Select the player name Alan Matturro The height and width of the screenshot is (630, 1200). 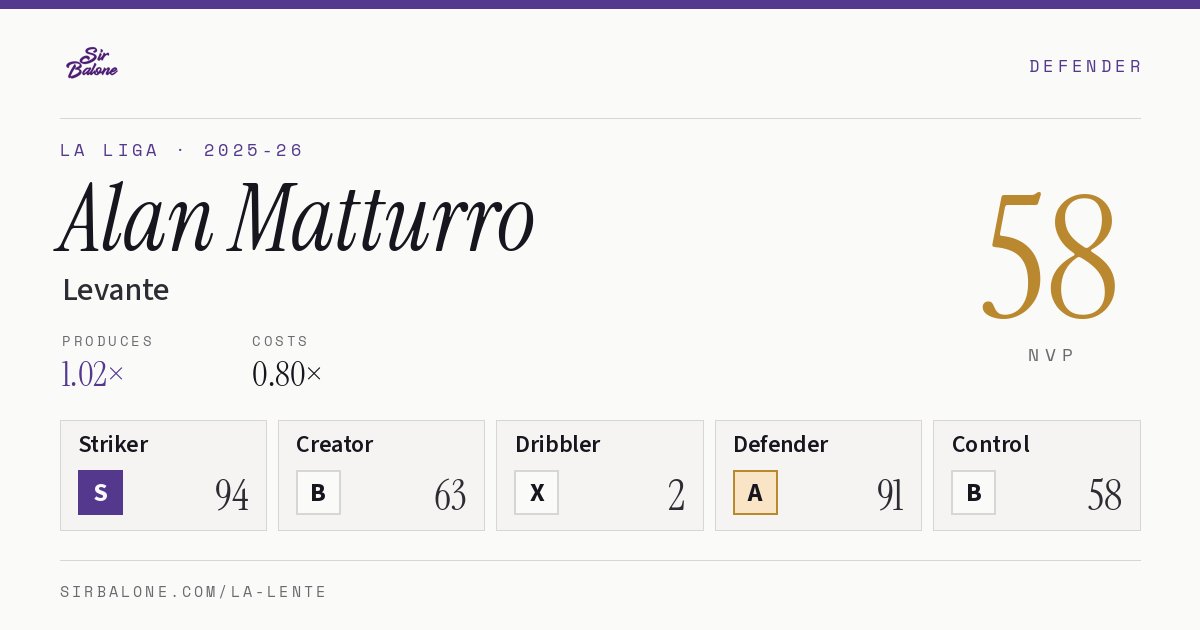pos(297,218)
